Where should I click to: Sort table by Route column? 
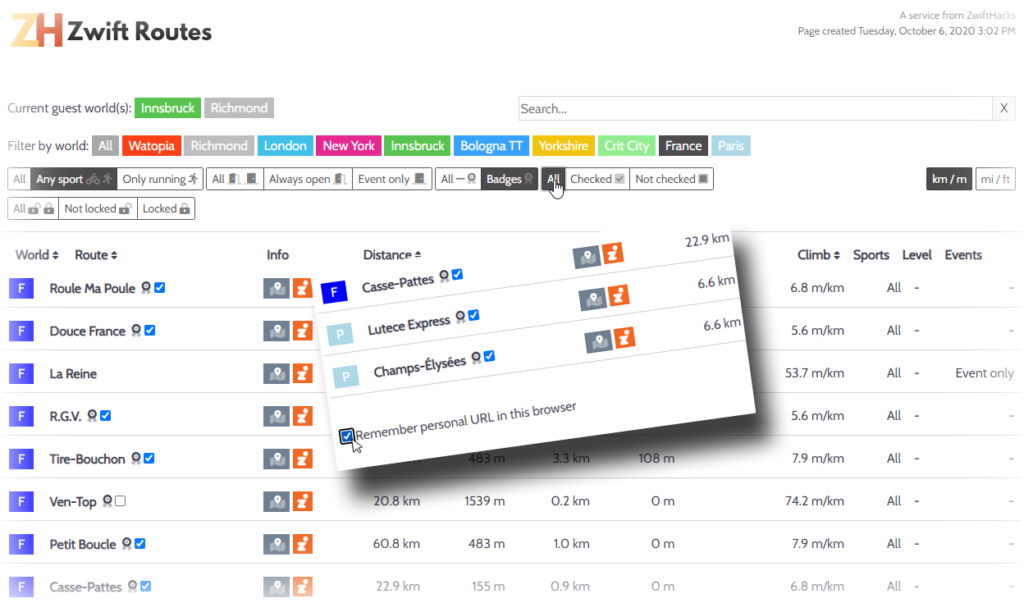pos(96,255)
